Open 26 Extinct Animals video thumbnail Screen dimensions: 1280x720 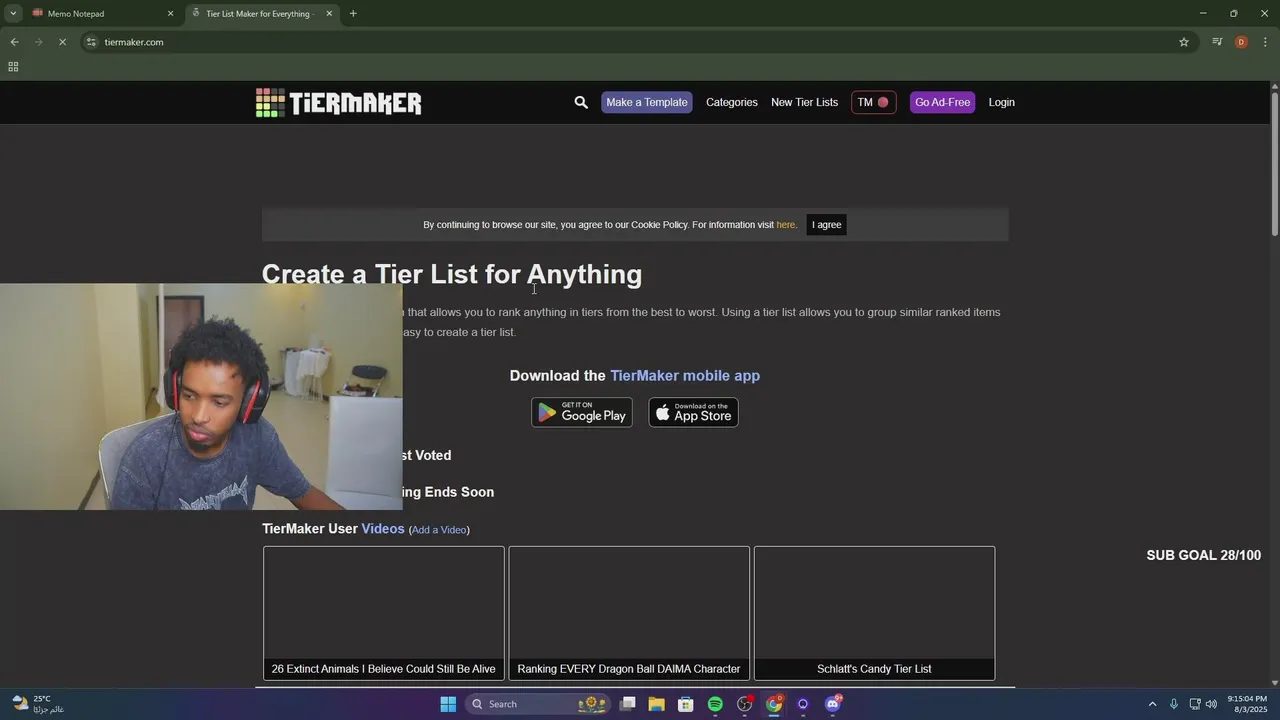click(x=384, y=613)
